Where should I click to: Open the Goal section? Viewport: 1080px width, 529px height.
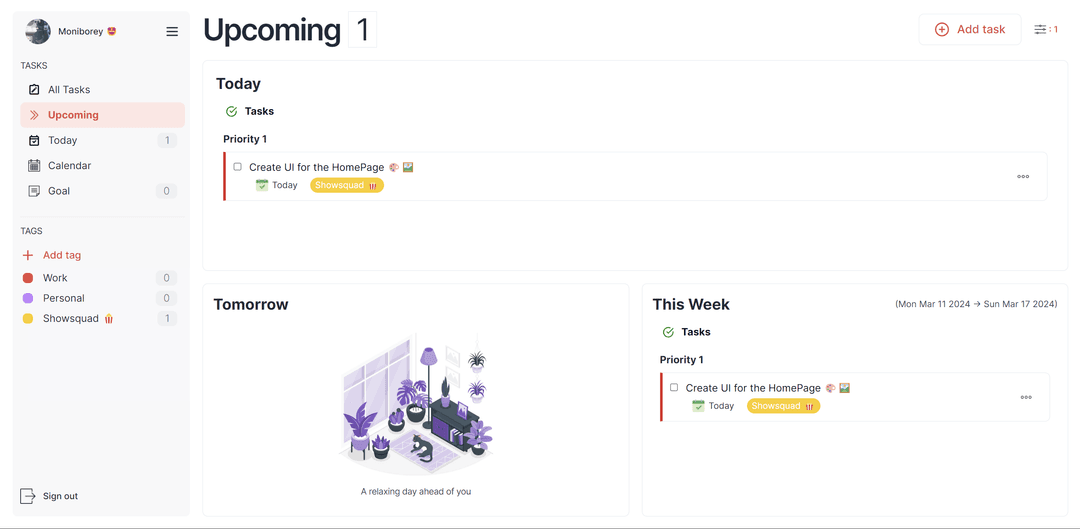tap(103, 191)
